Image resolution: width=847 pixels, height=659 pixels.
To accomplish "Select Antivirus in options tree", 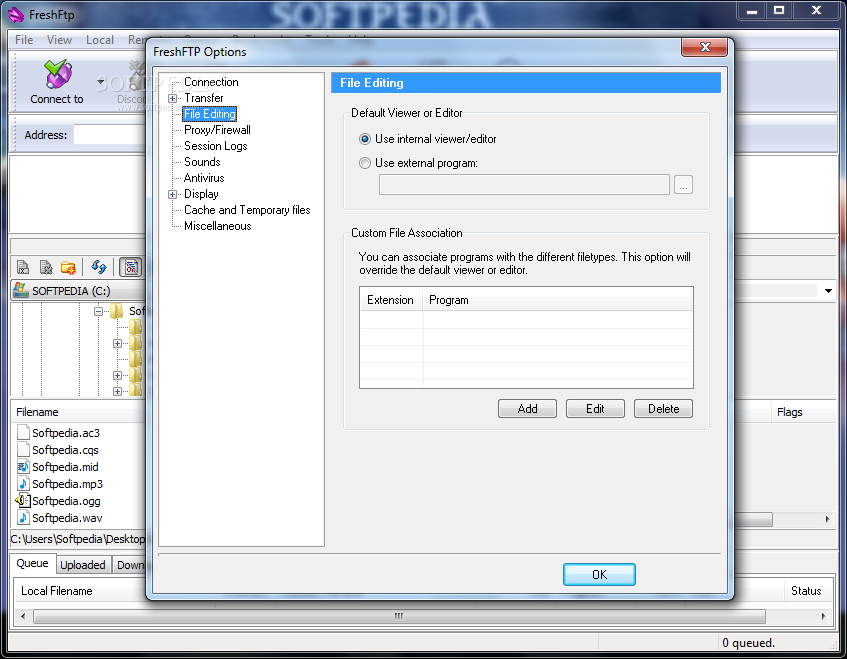I will pyautogui.click(x=204, y=178).
